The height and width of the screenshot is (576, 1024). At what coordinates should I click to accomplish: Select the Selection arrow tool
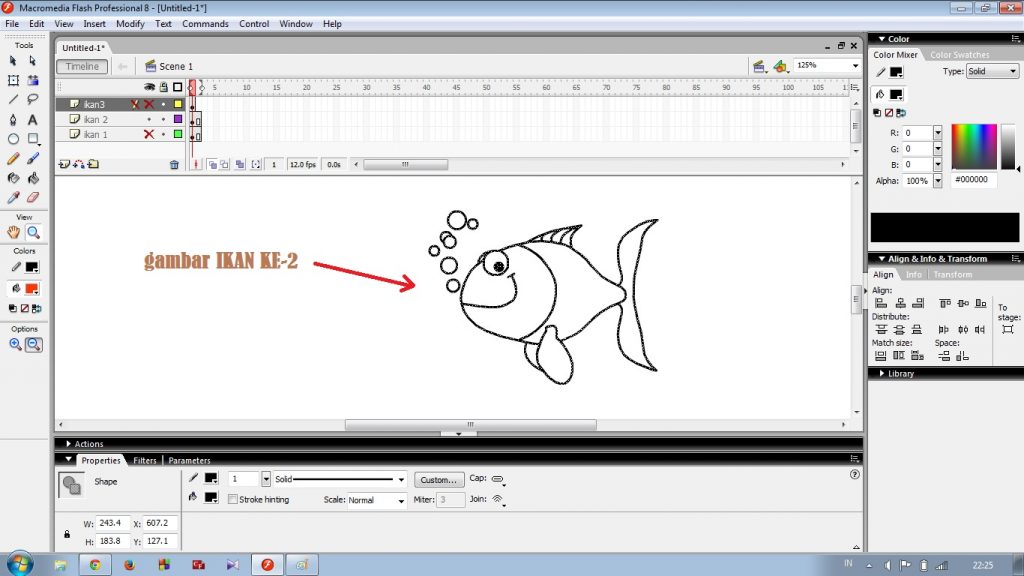13,61
